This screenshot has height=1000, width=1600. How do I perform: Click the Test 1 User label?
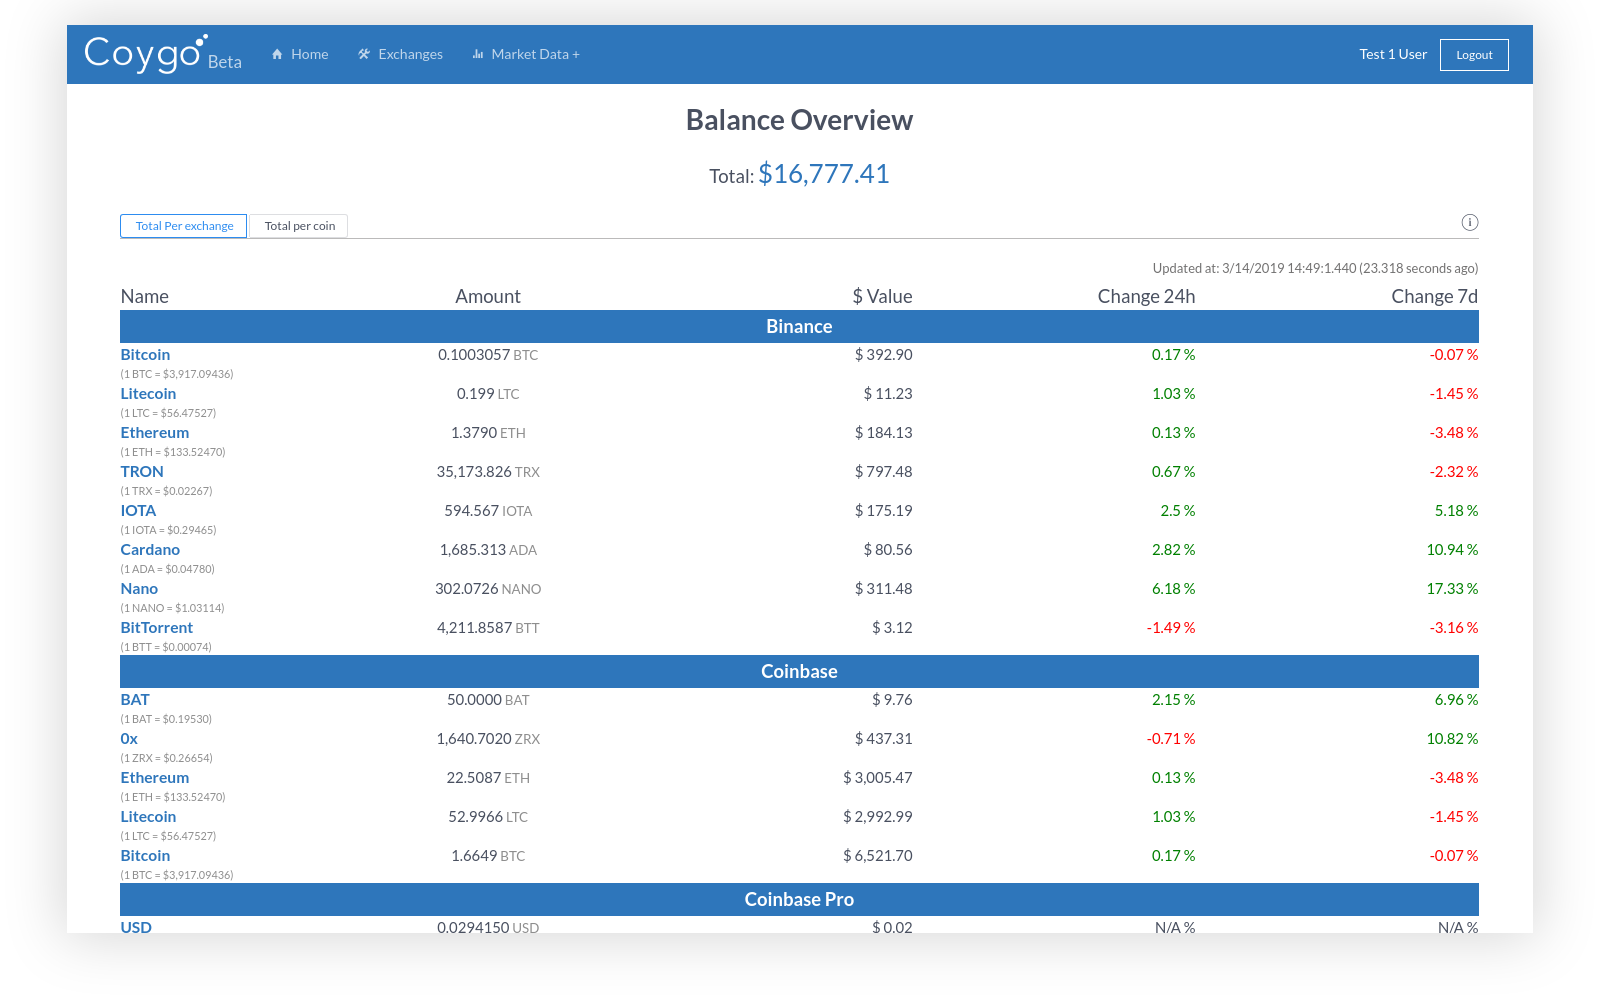(1392, 54)
